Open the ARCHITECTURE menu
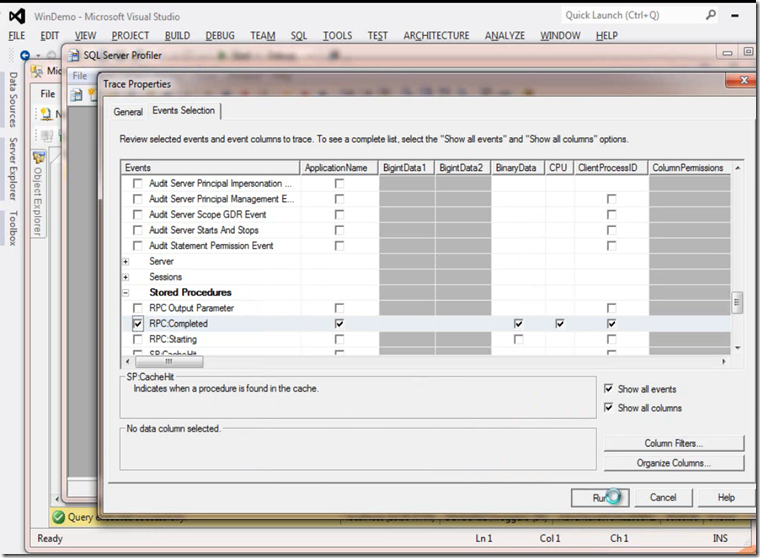760x558 pixels. click(436, 35)
